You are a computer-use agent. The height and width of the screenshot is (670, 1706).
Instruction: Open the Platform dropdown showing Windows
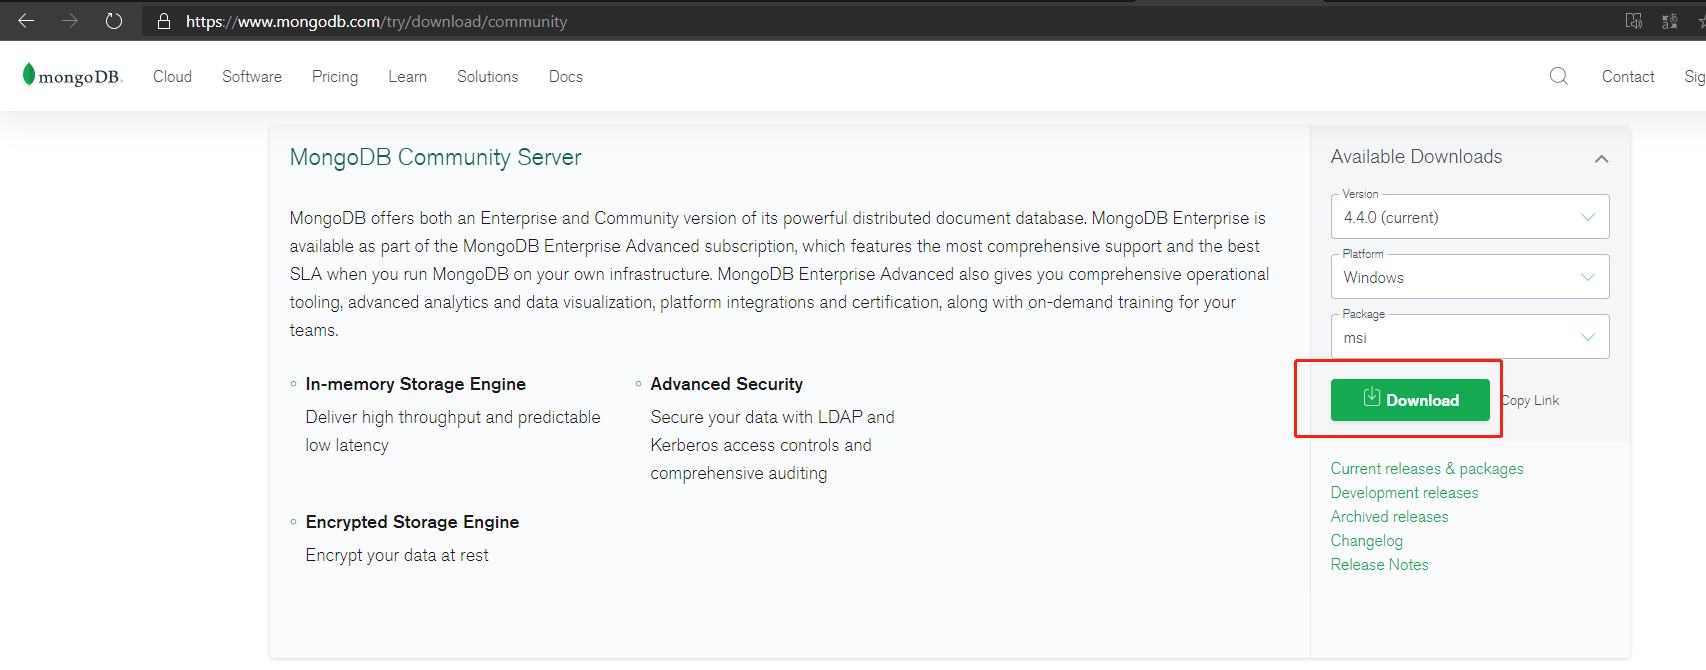1469,277
